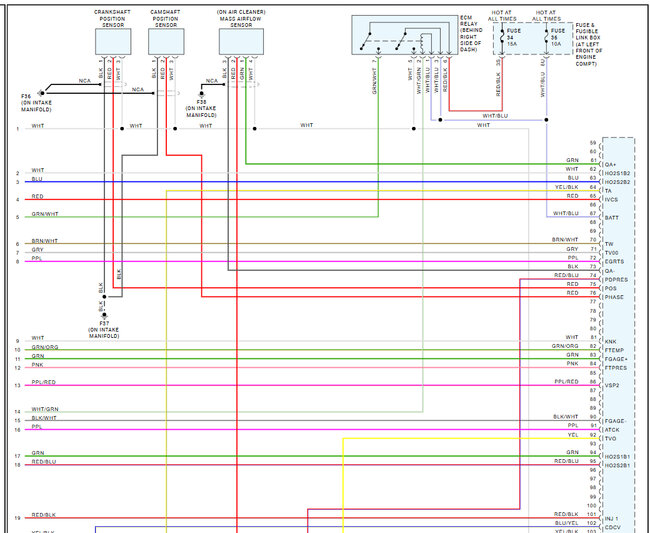Click the 'BLU/YEL' wire label at pin 102
Screen dimensions: 650x533
click(x=566, y=523)
